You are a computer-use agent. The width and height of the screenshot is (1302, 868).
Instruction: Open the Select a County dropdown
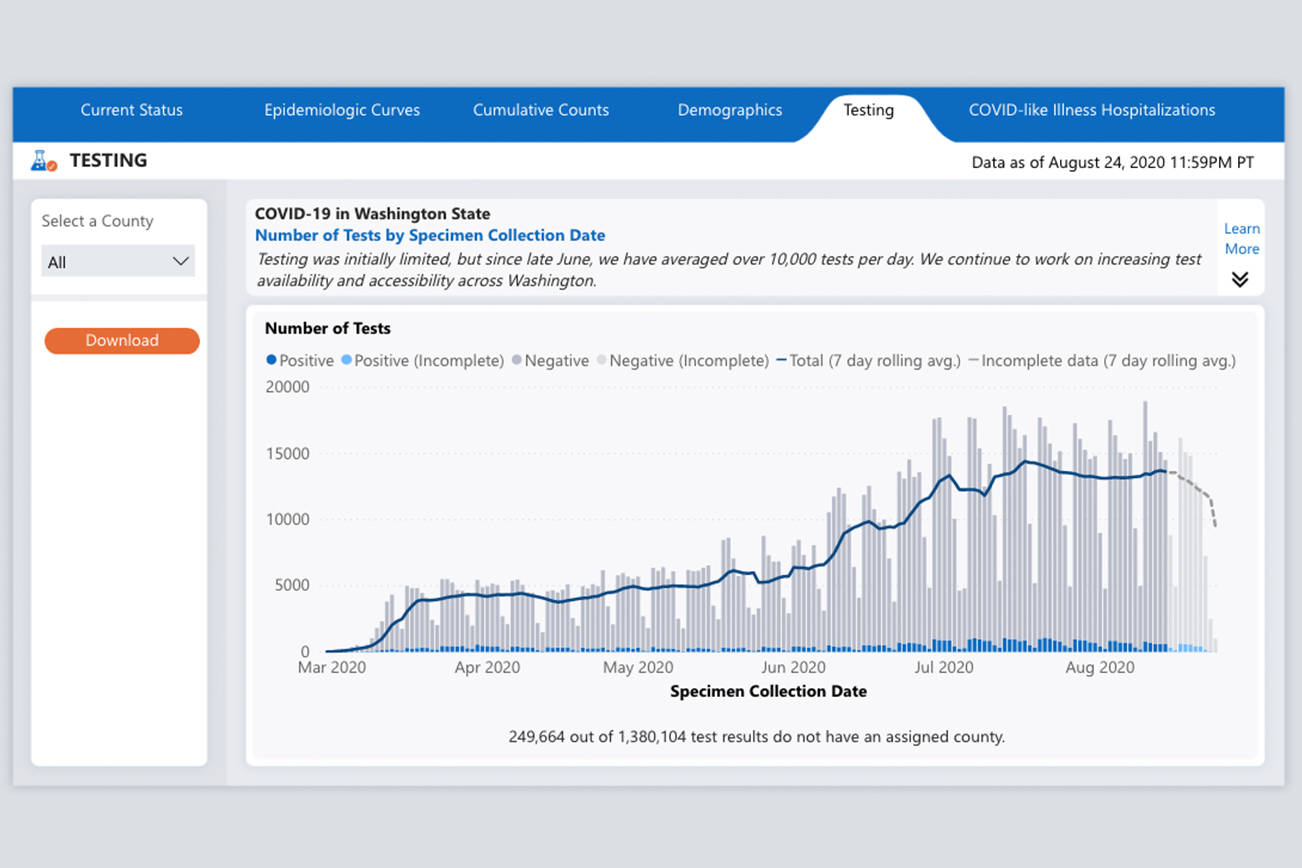117,262
